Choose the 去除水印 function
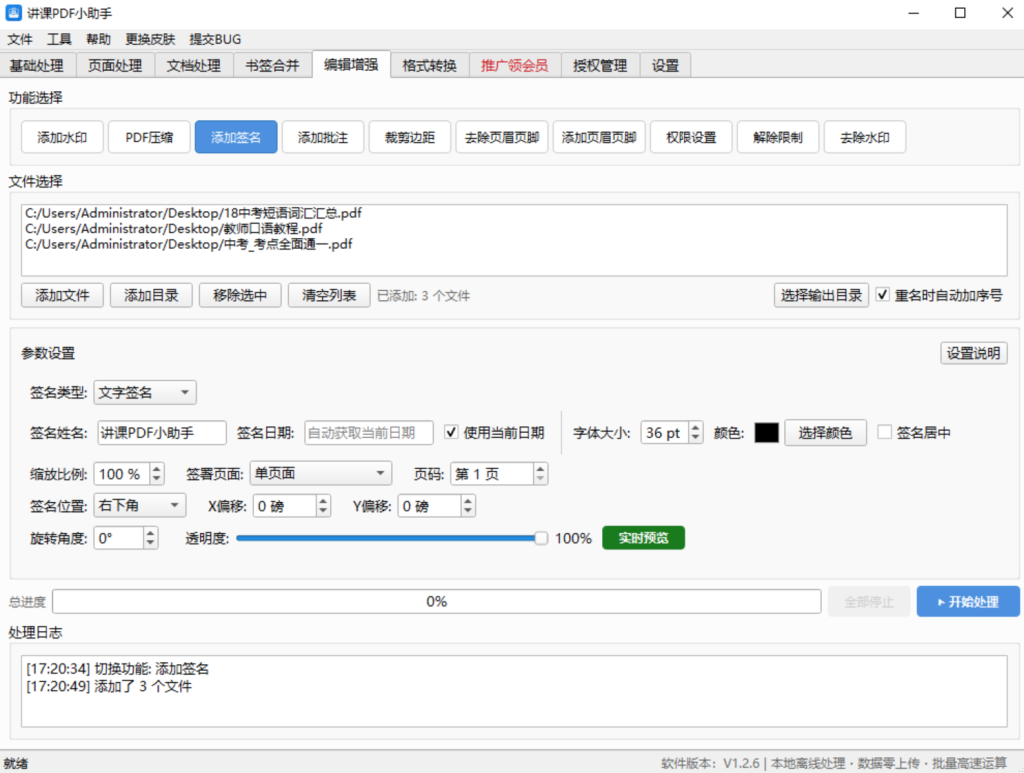Viewport: 1024px width, 773px height. coord(865,137)
